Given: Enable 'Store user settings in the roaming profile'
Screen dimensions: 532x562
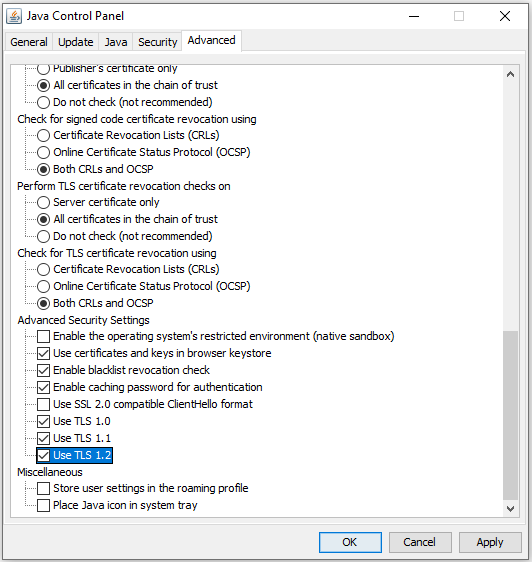Looking at the screenshot, I should pos(43,488).
